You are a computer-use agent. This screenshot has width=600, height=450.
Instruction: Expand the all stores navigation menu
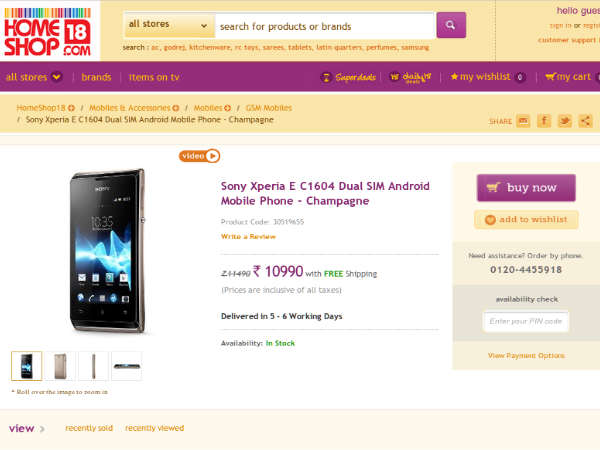coord(34,77)
